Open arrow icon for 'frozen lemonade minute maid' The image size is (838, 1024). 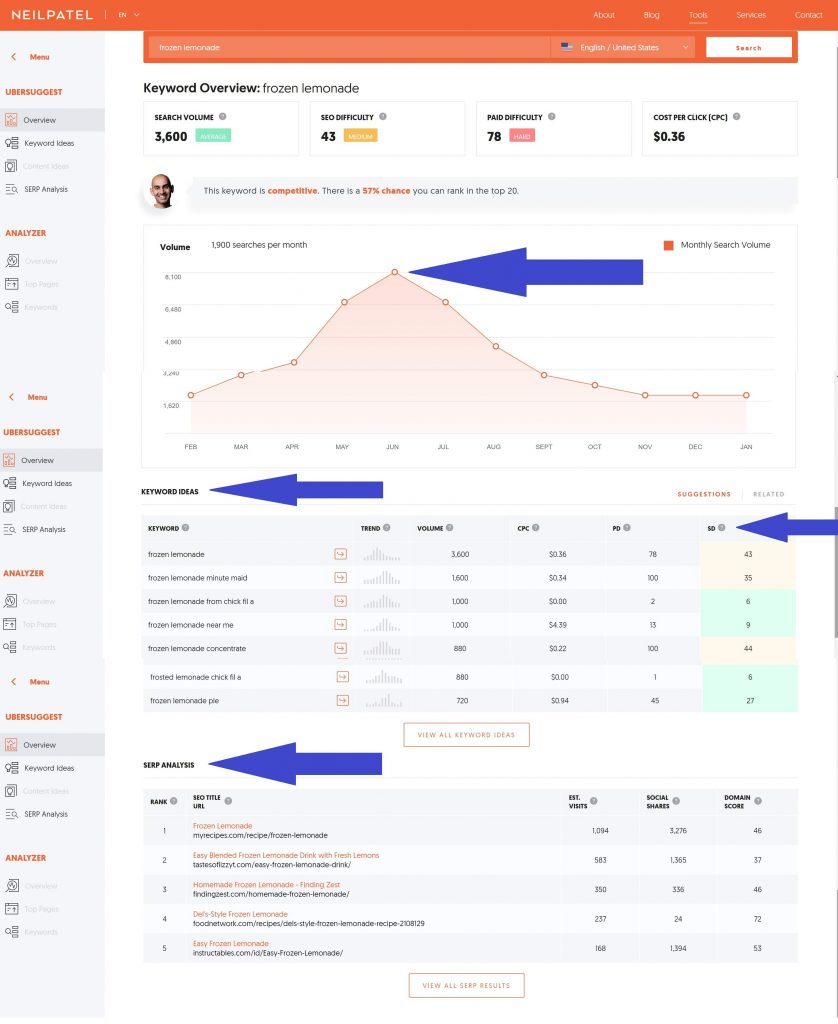(x=340, y=577)
